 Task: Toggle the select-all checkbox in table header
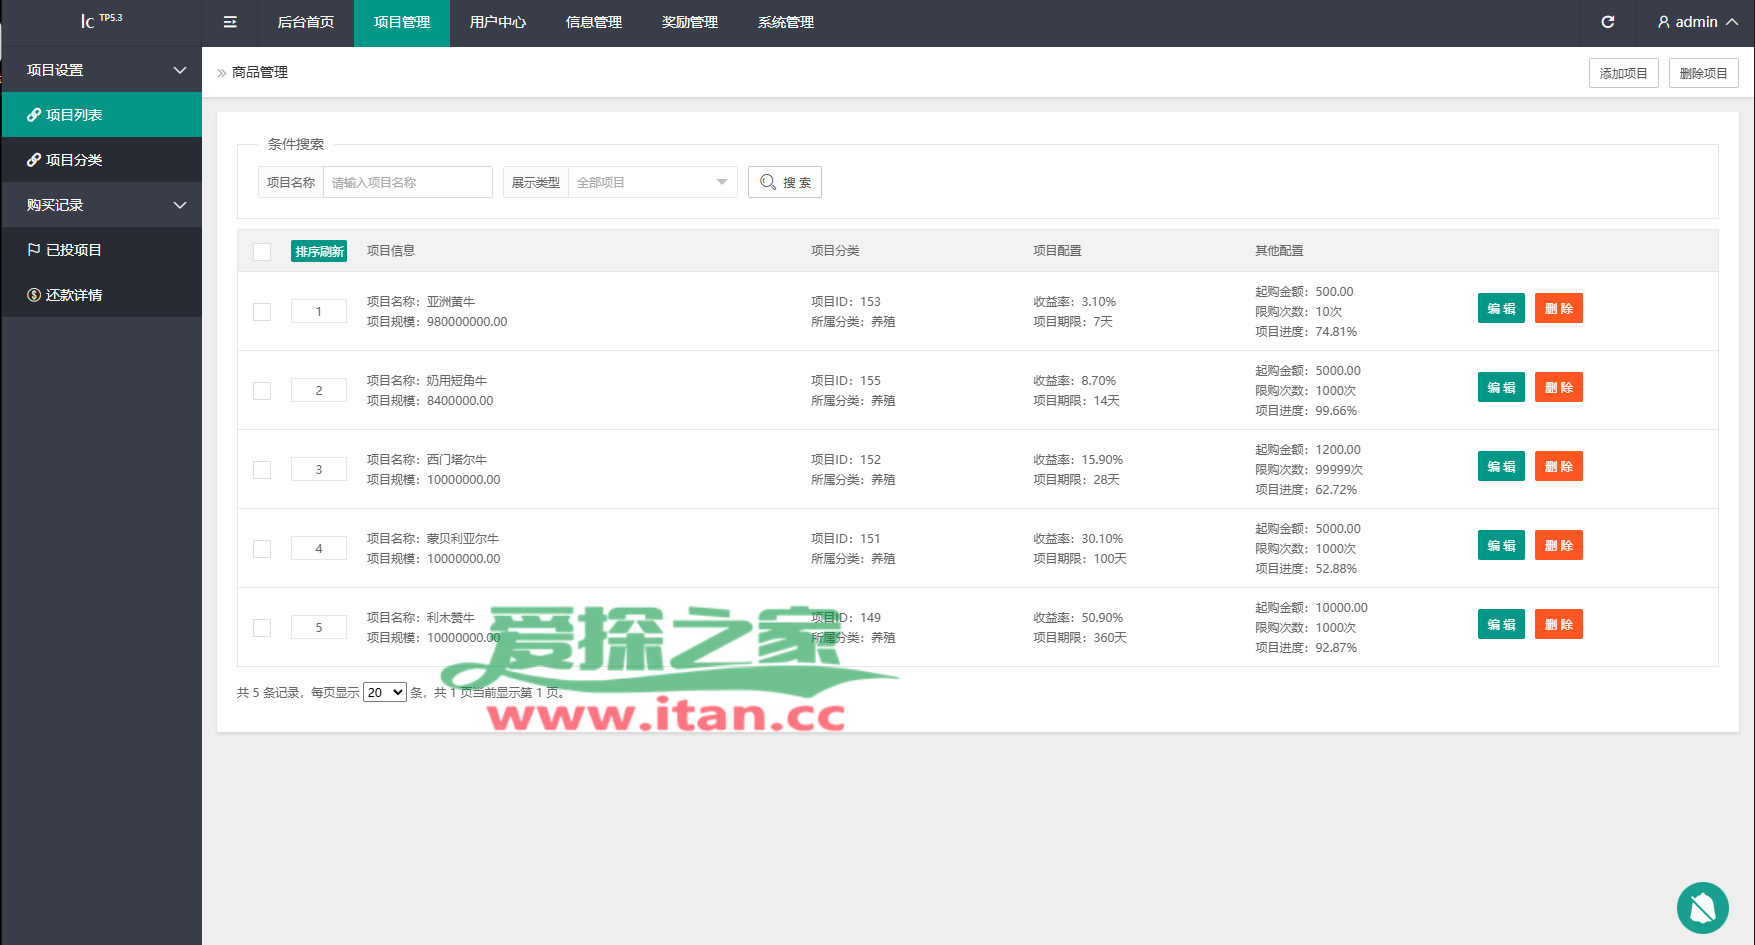tap(262, 252)
